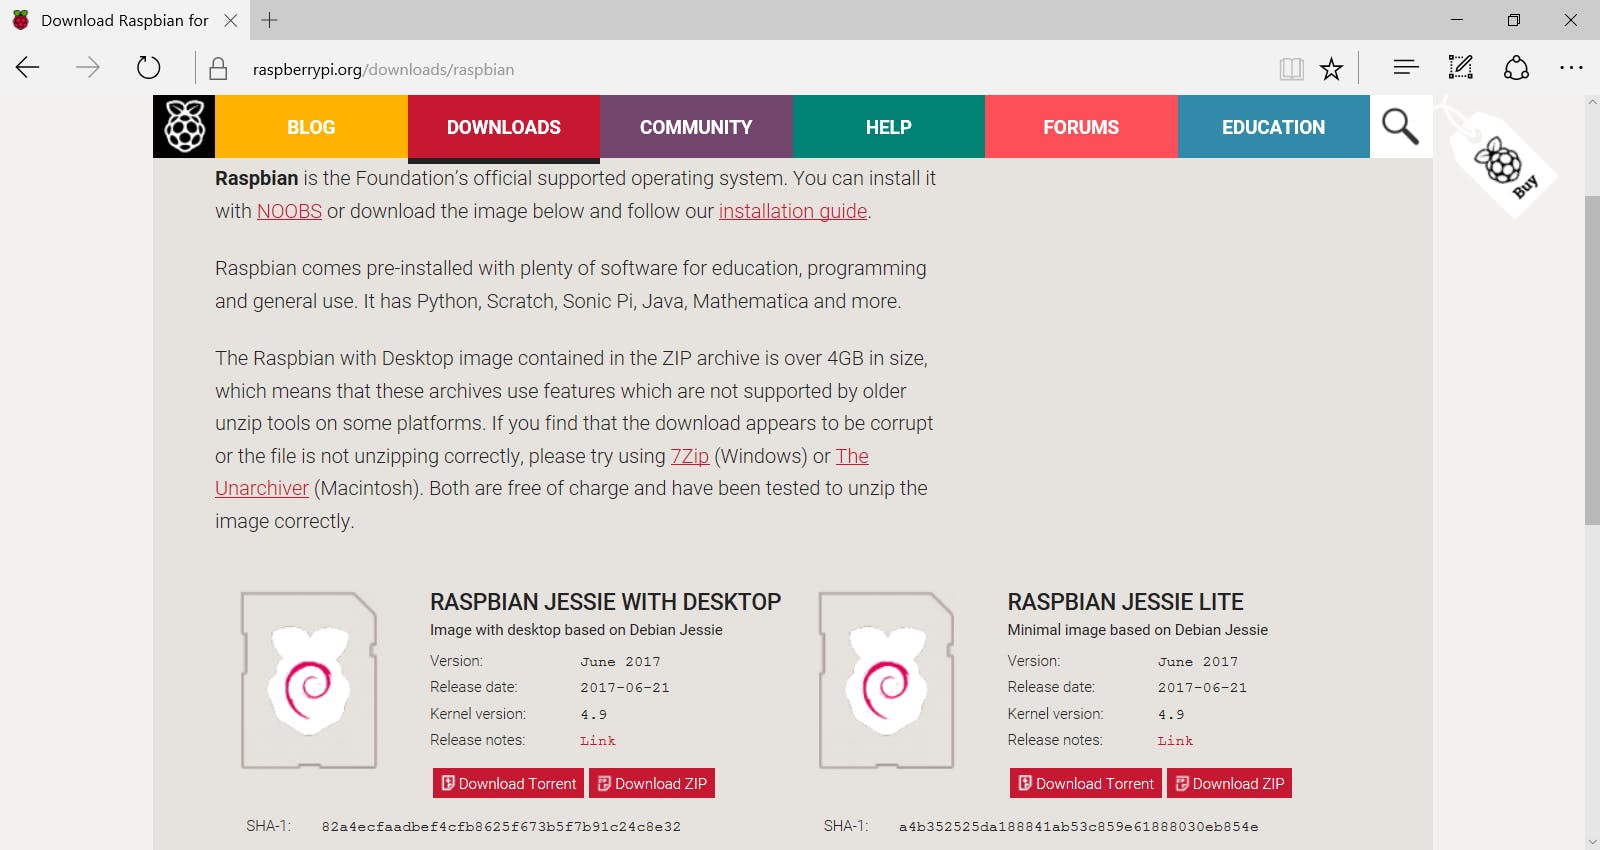
Task: Add page to favorites with star
Action: click(1331, 69)
